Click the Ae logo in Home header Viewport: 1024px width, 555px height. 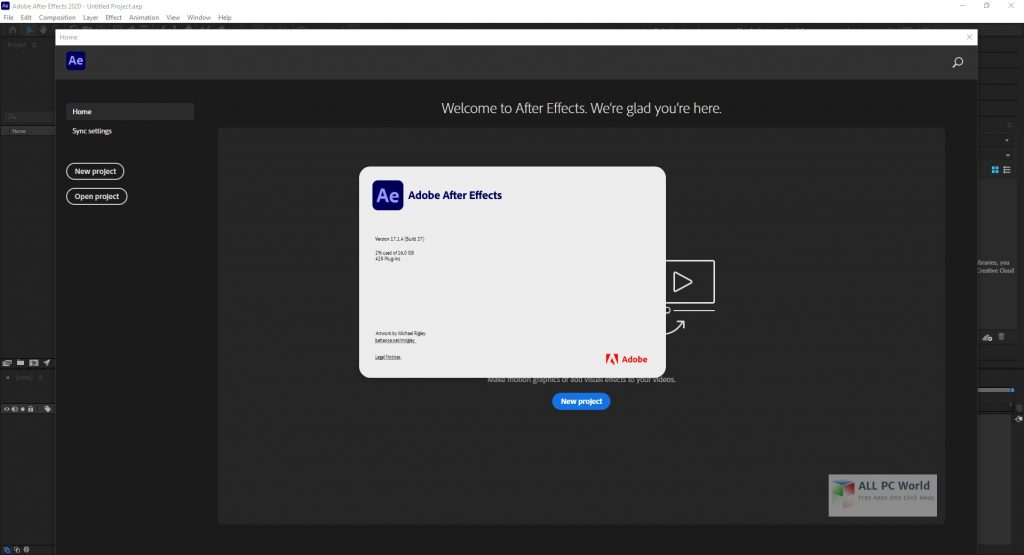[x=76, y=61]
